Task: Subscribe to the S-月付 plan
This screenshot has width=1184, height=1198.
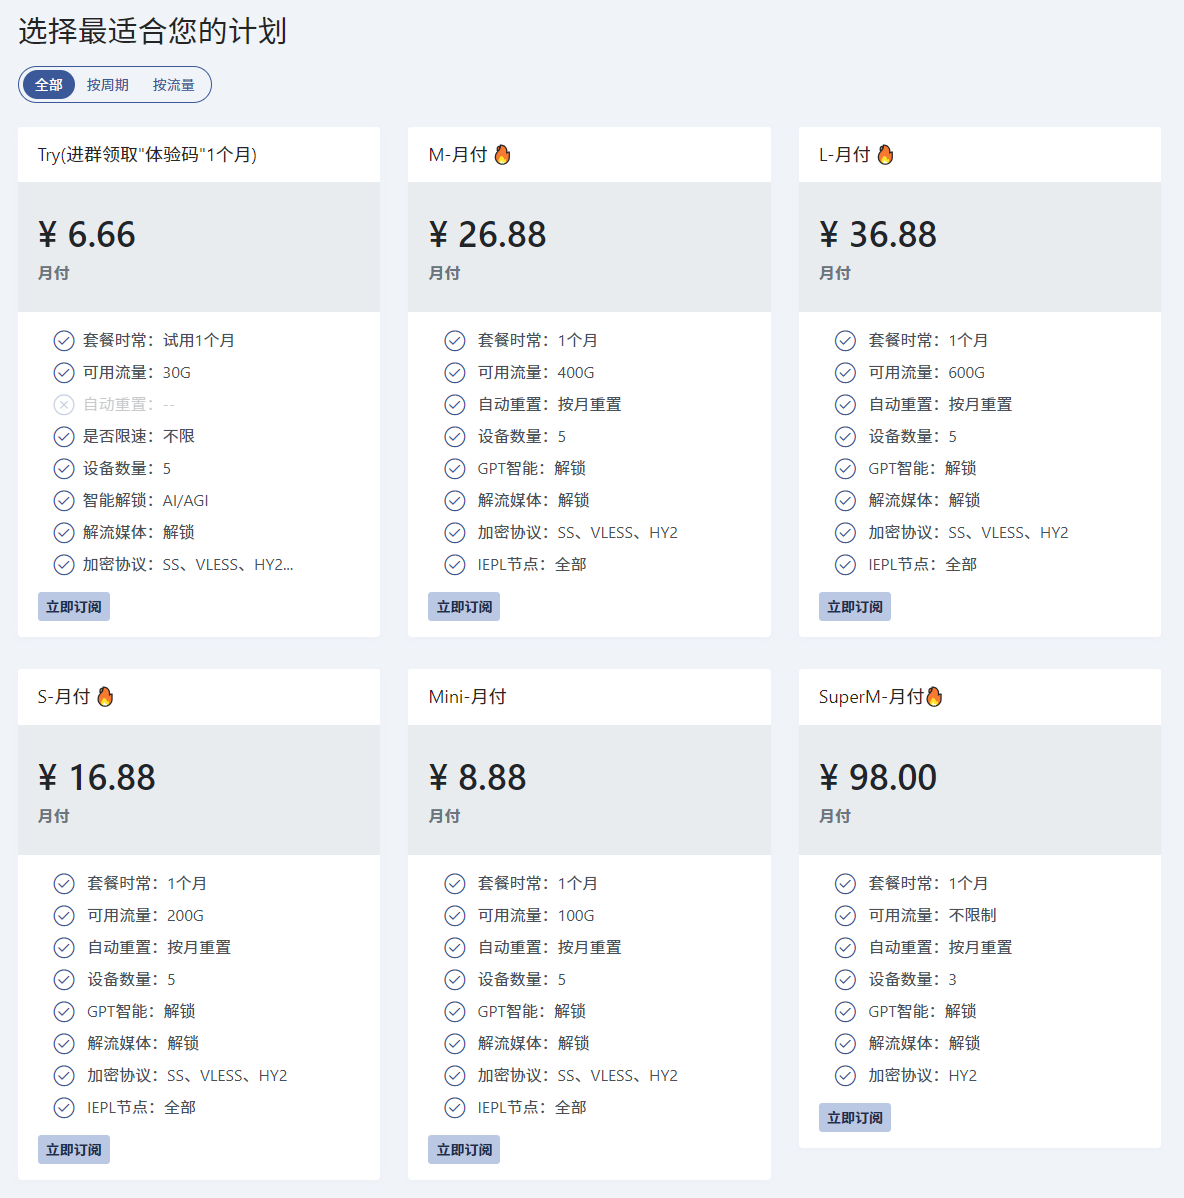Action: tap(74, 1150)
